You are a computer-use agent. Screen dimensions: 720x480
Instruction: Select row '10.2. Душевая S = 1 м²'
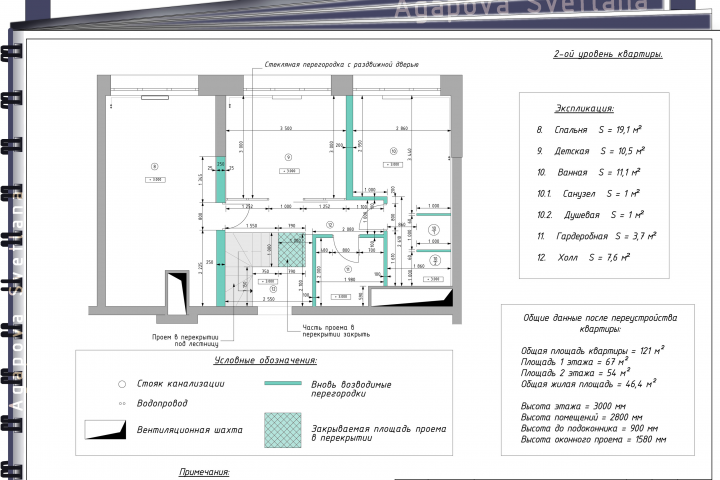tap(590, 215)
